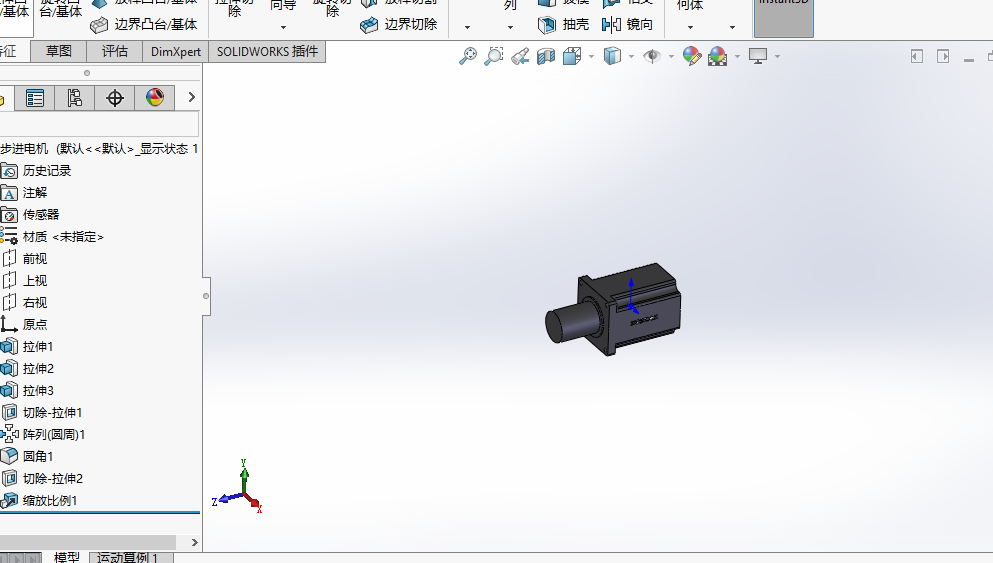Select the 步进电机 root node
This screenshot has height=563, width=993.
coord(99,149)
